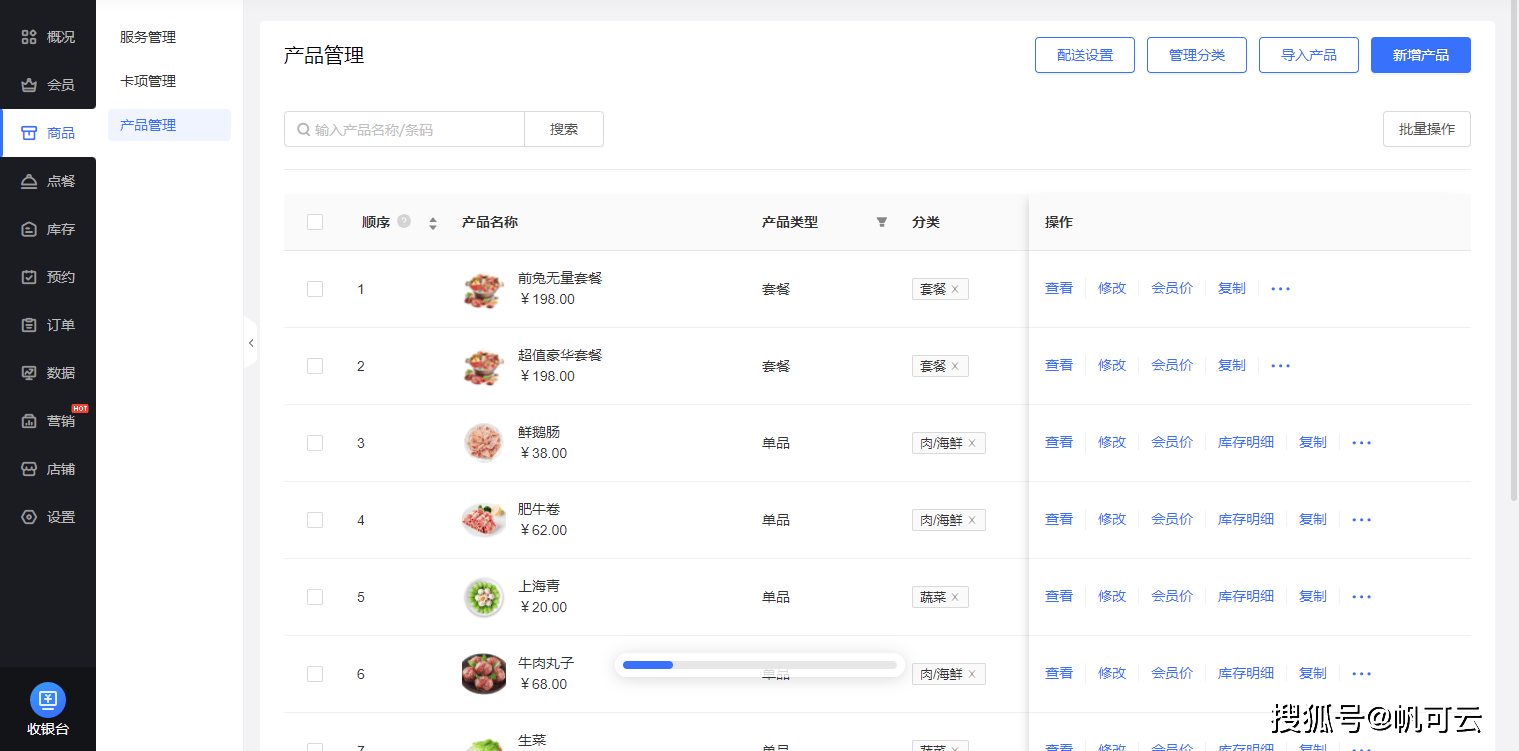Click 复制 for 上海青
This screenshot has width=1519, height=751.
pos(1313,596)
